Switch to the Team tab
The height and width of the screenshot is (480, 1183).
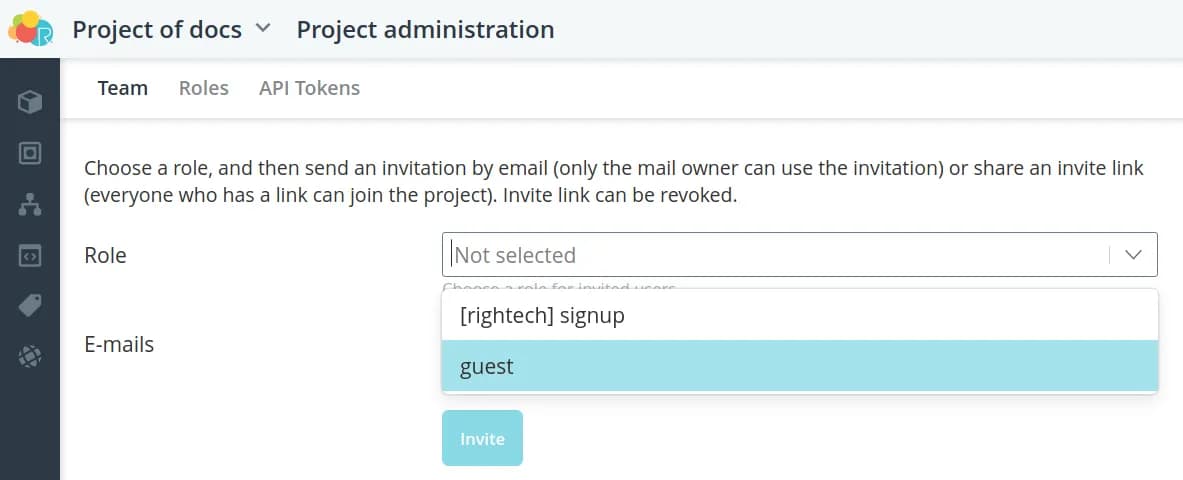tap(123, 88)
